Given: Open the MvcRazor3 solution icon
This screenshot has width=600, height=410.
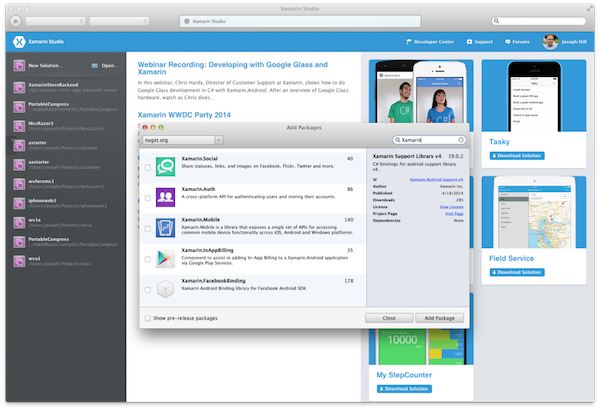Looking at the screenshot, I should pos(19,126).
